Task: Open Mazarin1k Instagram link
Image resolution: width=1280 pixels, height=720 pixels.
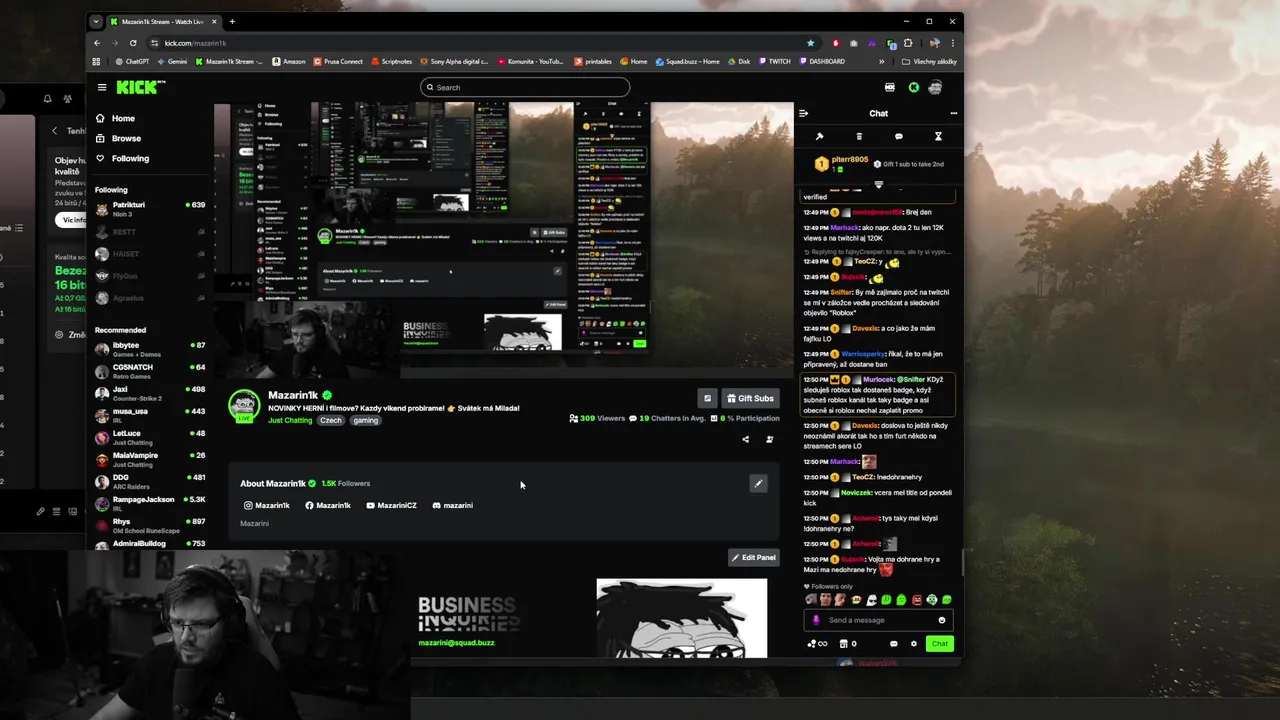Action: click(267, 505)
